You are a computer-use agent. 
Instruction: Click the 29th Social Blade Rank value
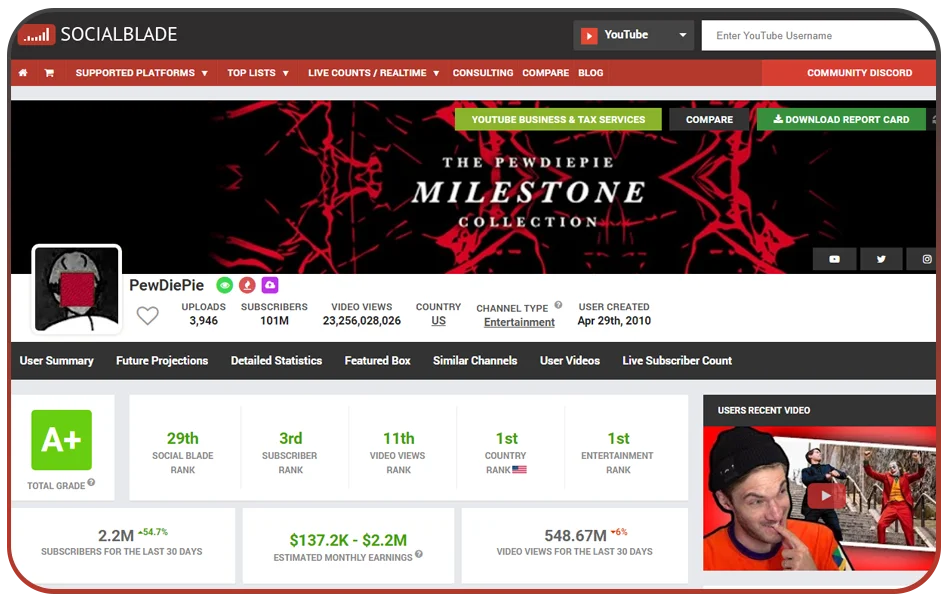[183, 438]
